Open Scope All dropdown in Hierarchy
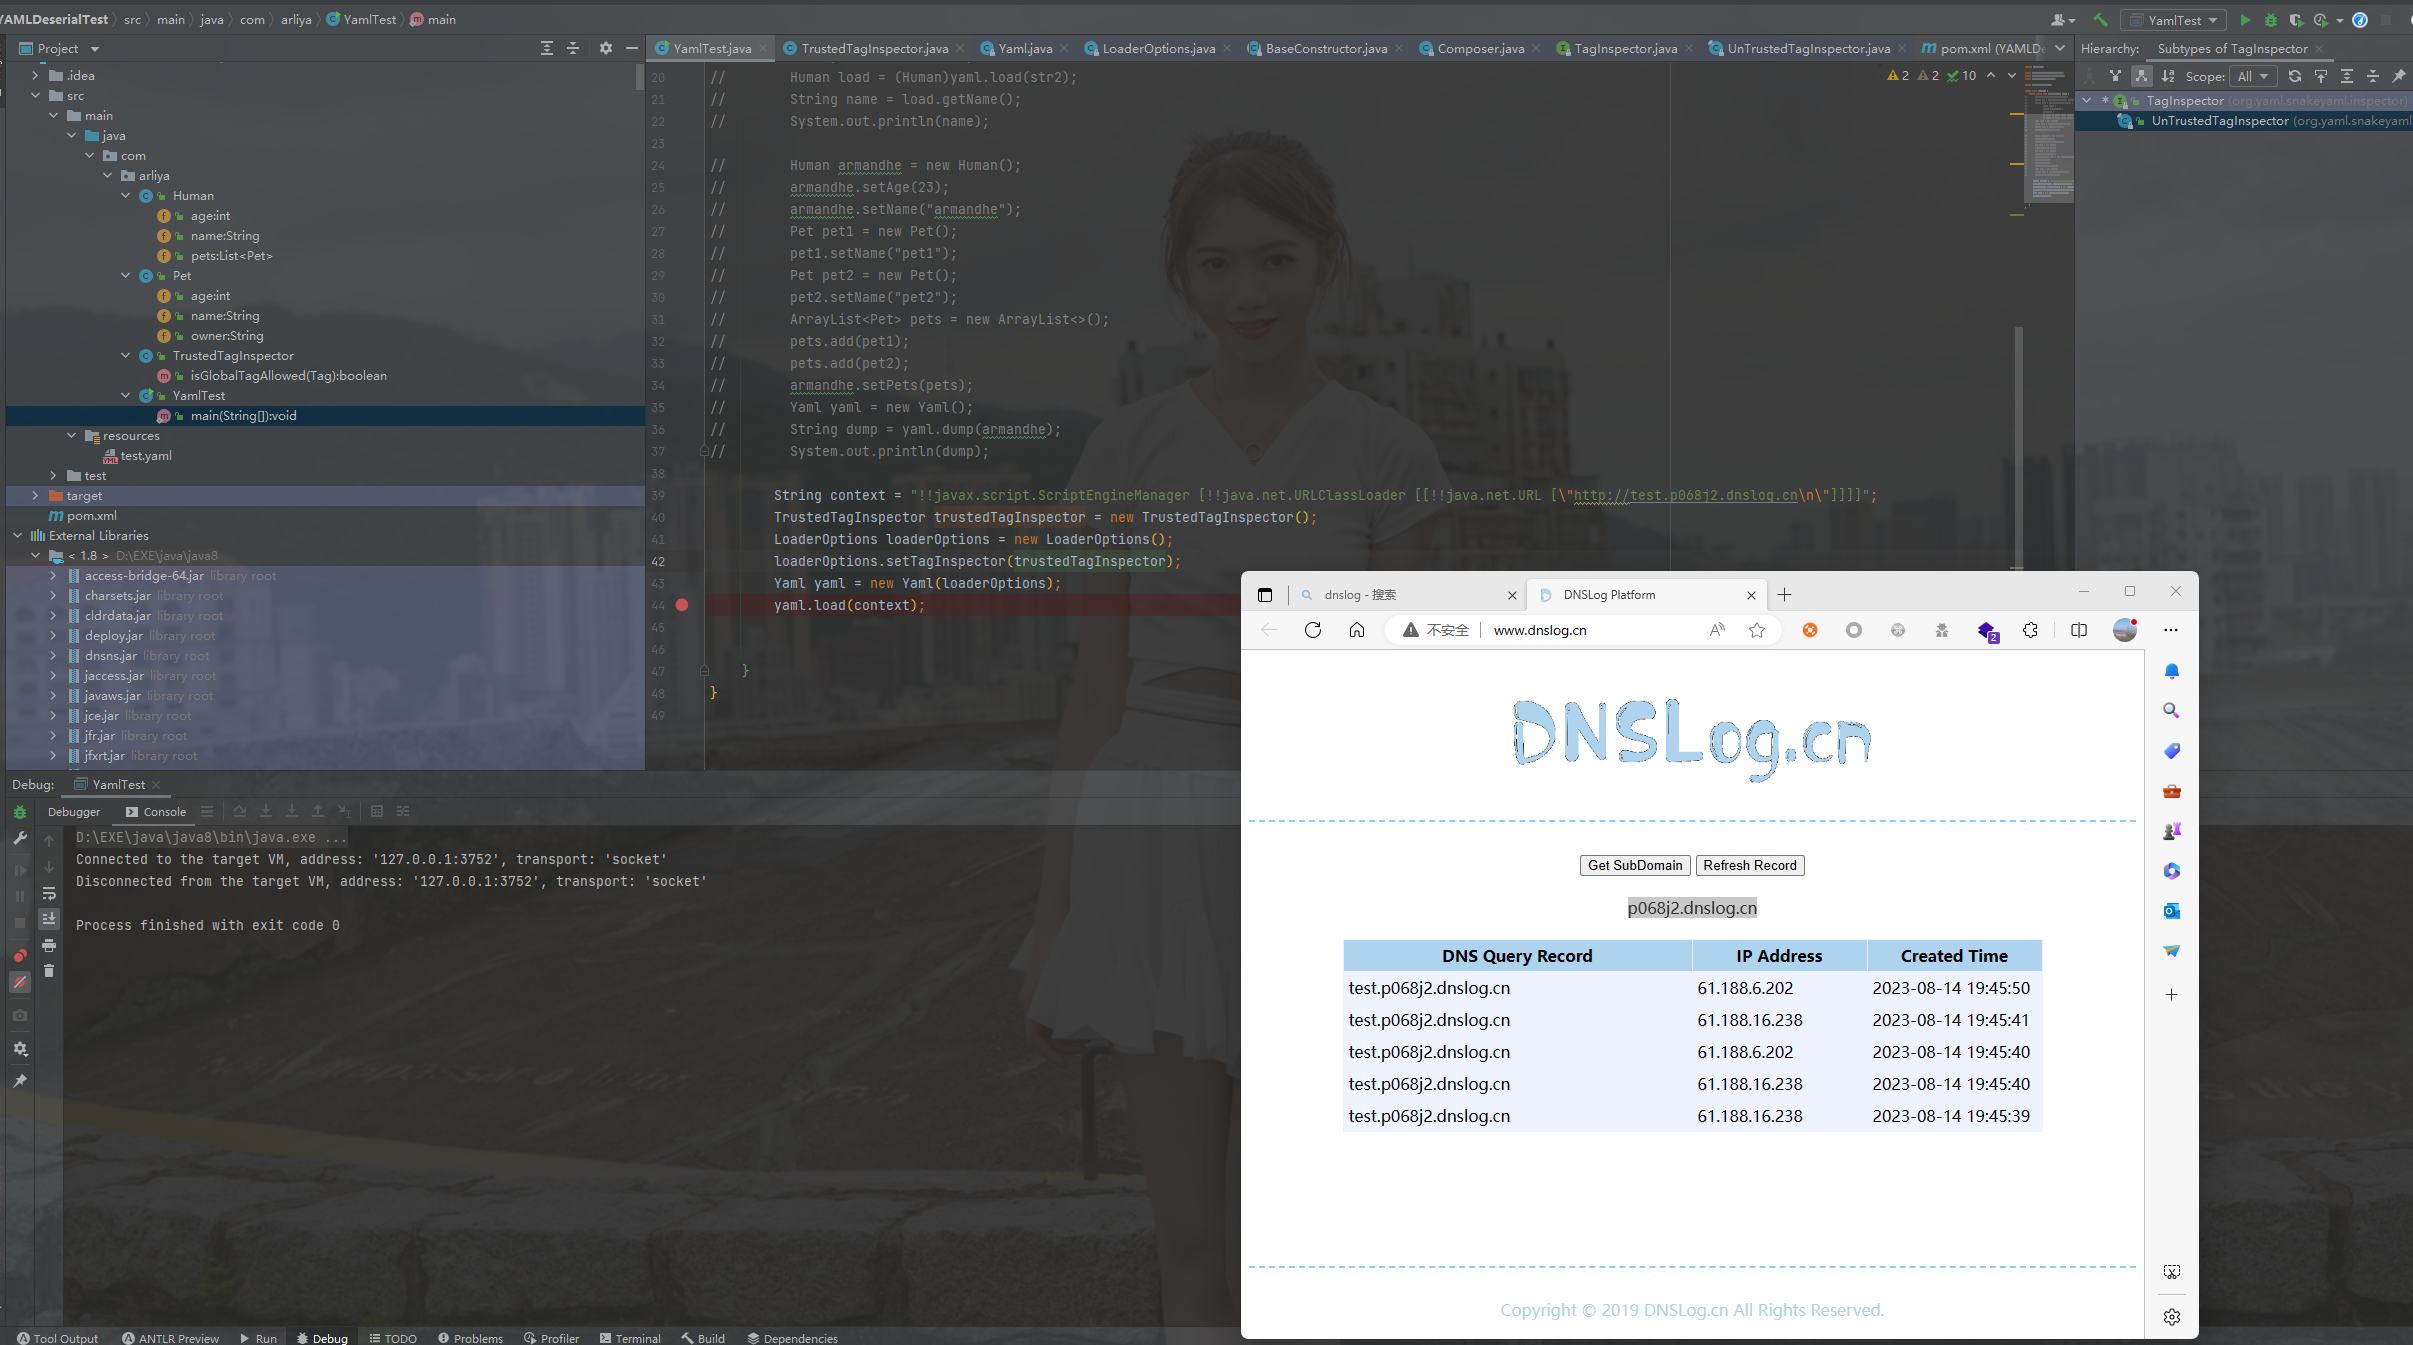This screenshot has height=1345, width=2413. pyautogui.click(x=2254, y=76)
